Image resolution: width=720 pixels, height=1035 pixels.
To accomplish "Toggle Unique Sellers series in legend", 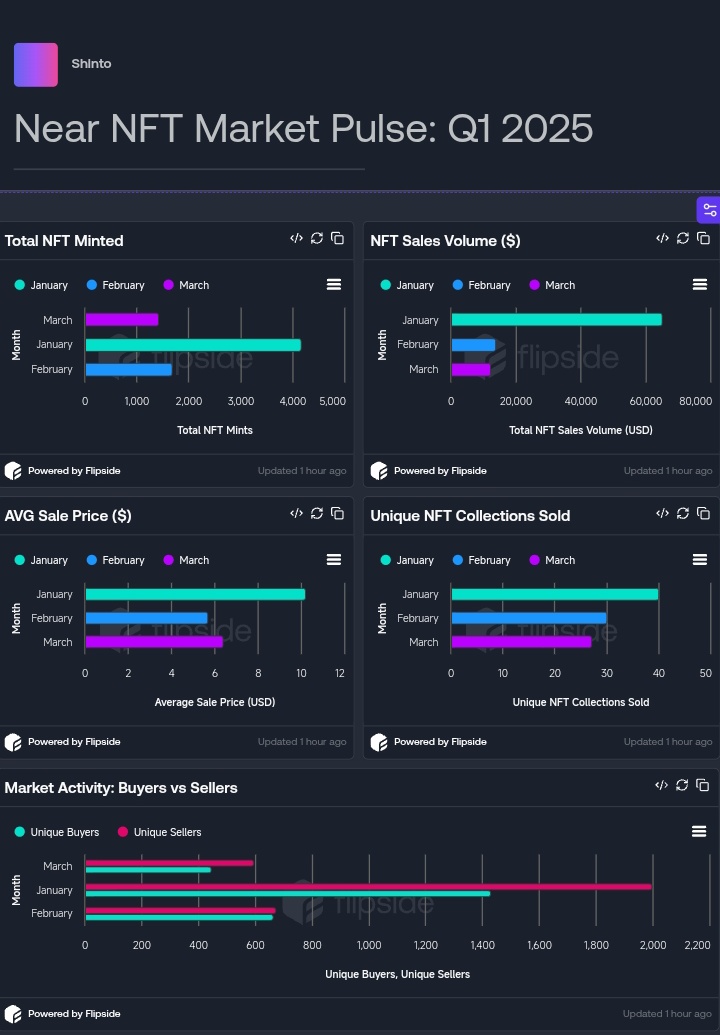I will (160, 832).
